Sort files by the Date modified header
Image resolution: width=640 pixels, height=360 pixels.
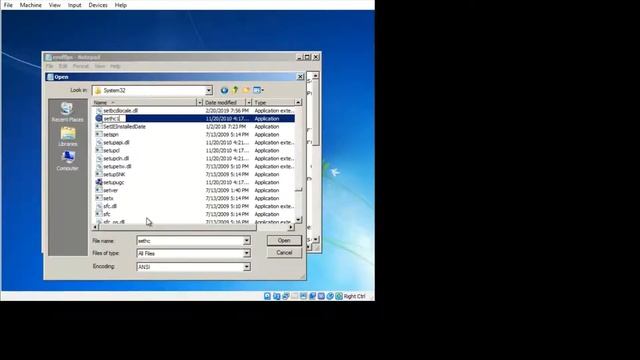[224, 102]
